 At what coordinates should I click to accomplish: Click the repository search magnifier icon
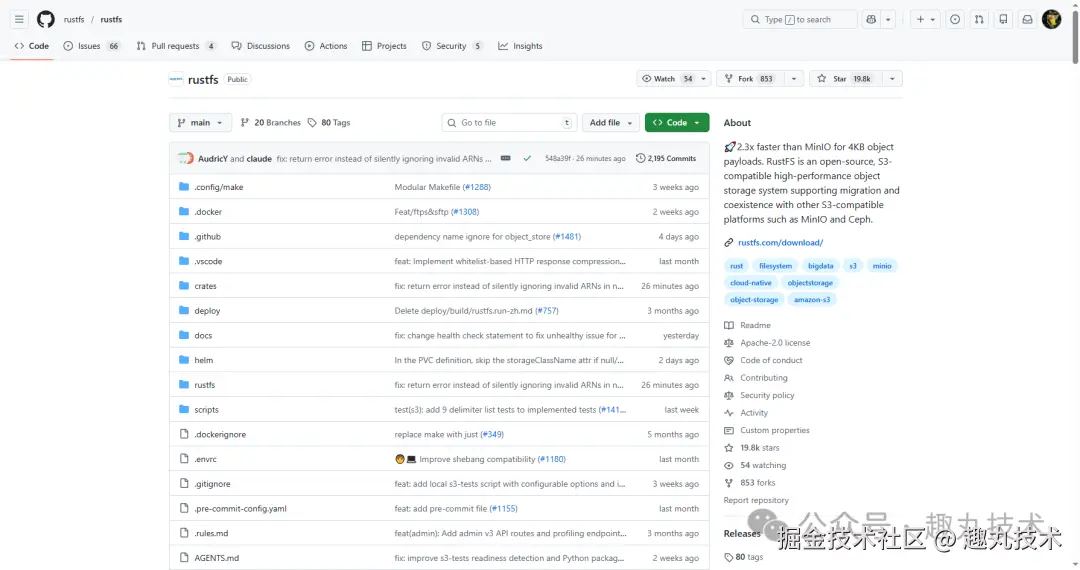[756, 19]
